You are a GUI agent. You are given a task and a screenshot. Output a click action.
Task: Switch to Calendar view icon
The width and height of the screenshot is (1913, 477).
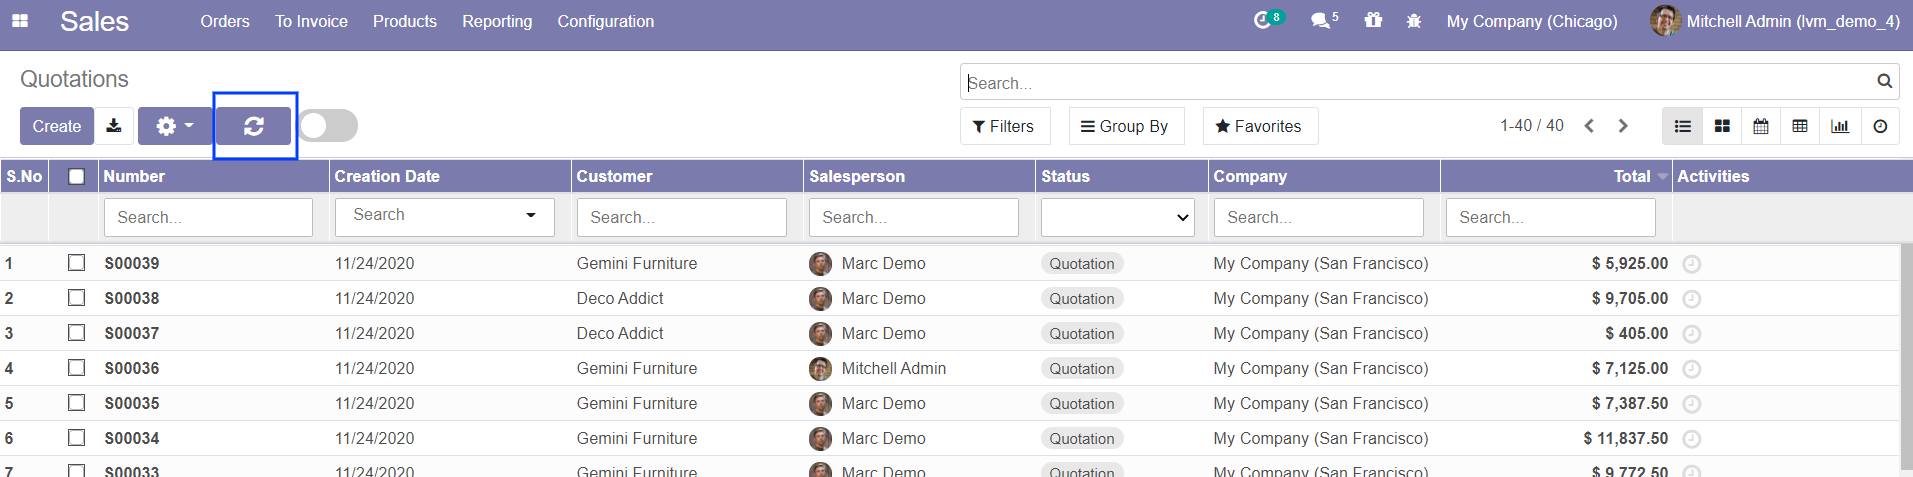[1760, 126]
